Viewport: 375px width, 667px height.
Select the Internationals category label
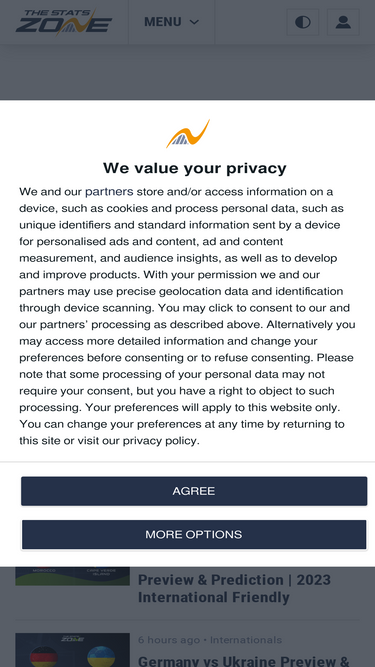click(x=246, y=640)
